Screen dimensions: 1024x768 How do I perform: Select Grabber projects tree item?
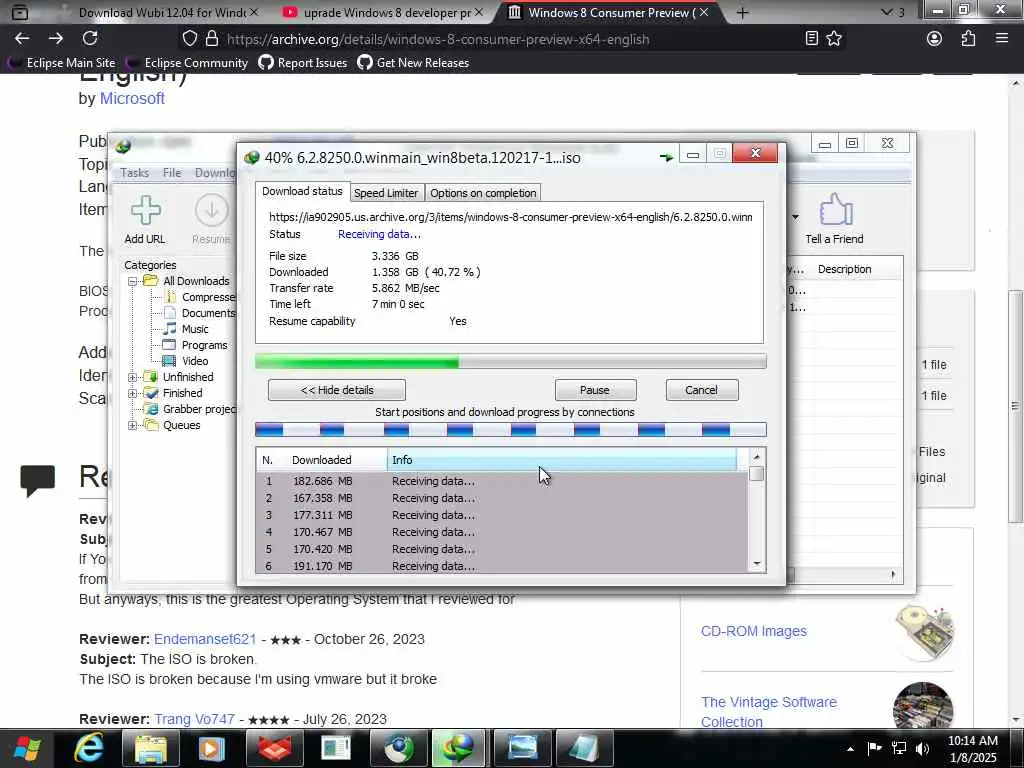199,409
